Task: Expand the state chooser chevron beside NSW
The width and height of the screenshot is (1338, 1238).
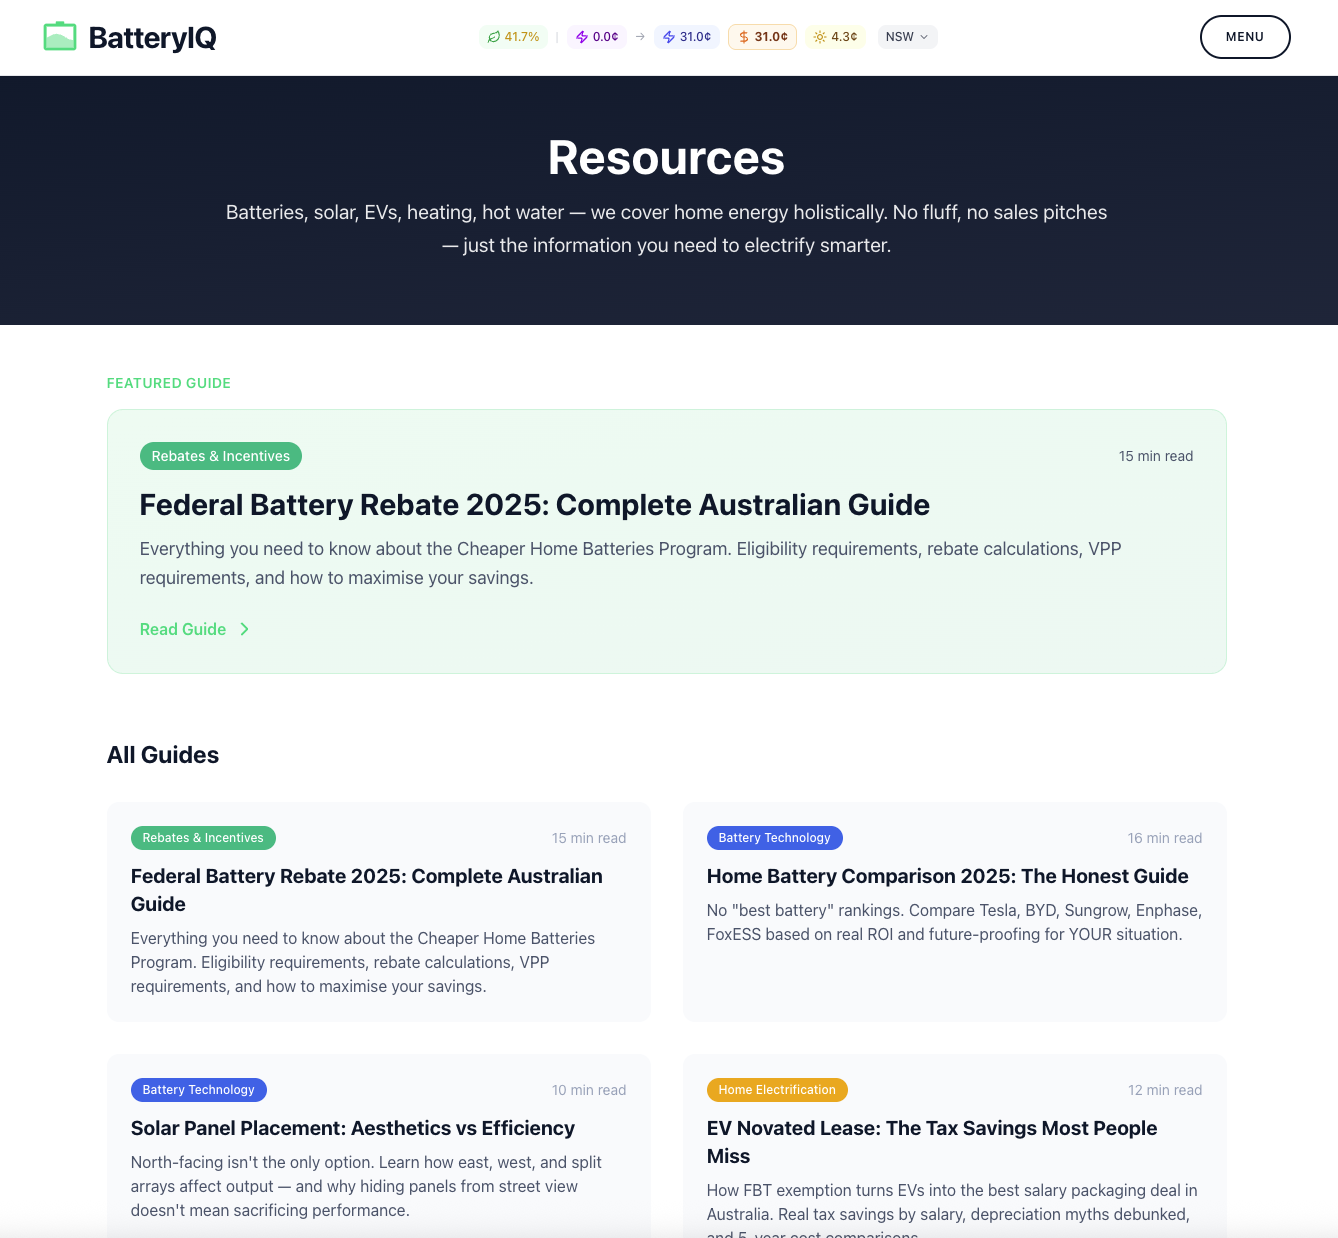Action: (x=923, y=37)
